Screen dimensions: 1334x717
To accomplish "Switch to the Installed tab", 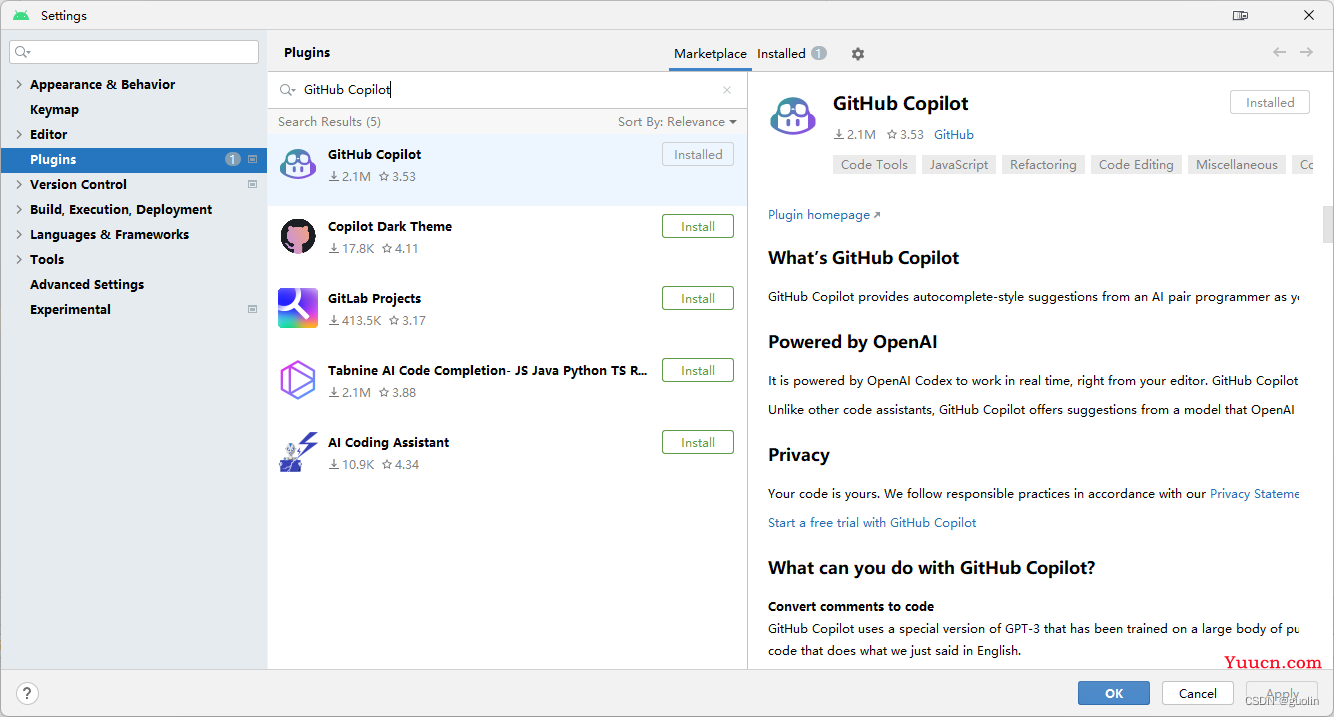I will (x=791, y=54).
